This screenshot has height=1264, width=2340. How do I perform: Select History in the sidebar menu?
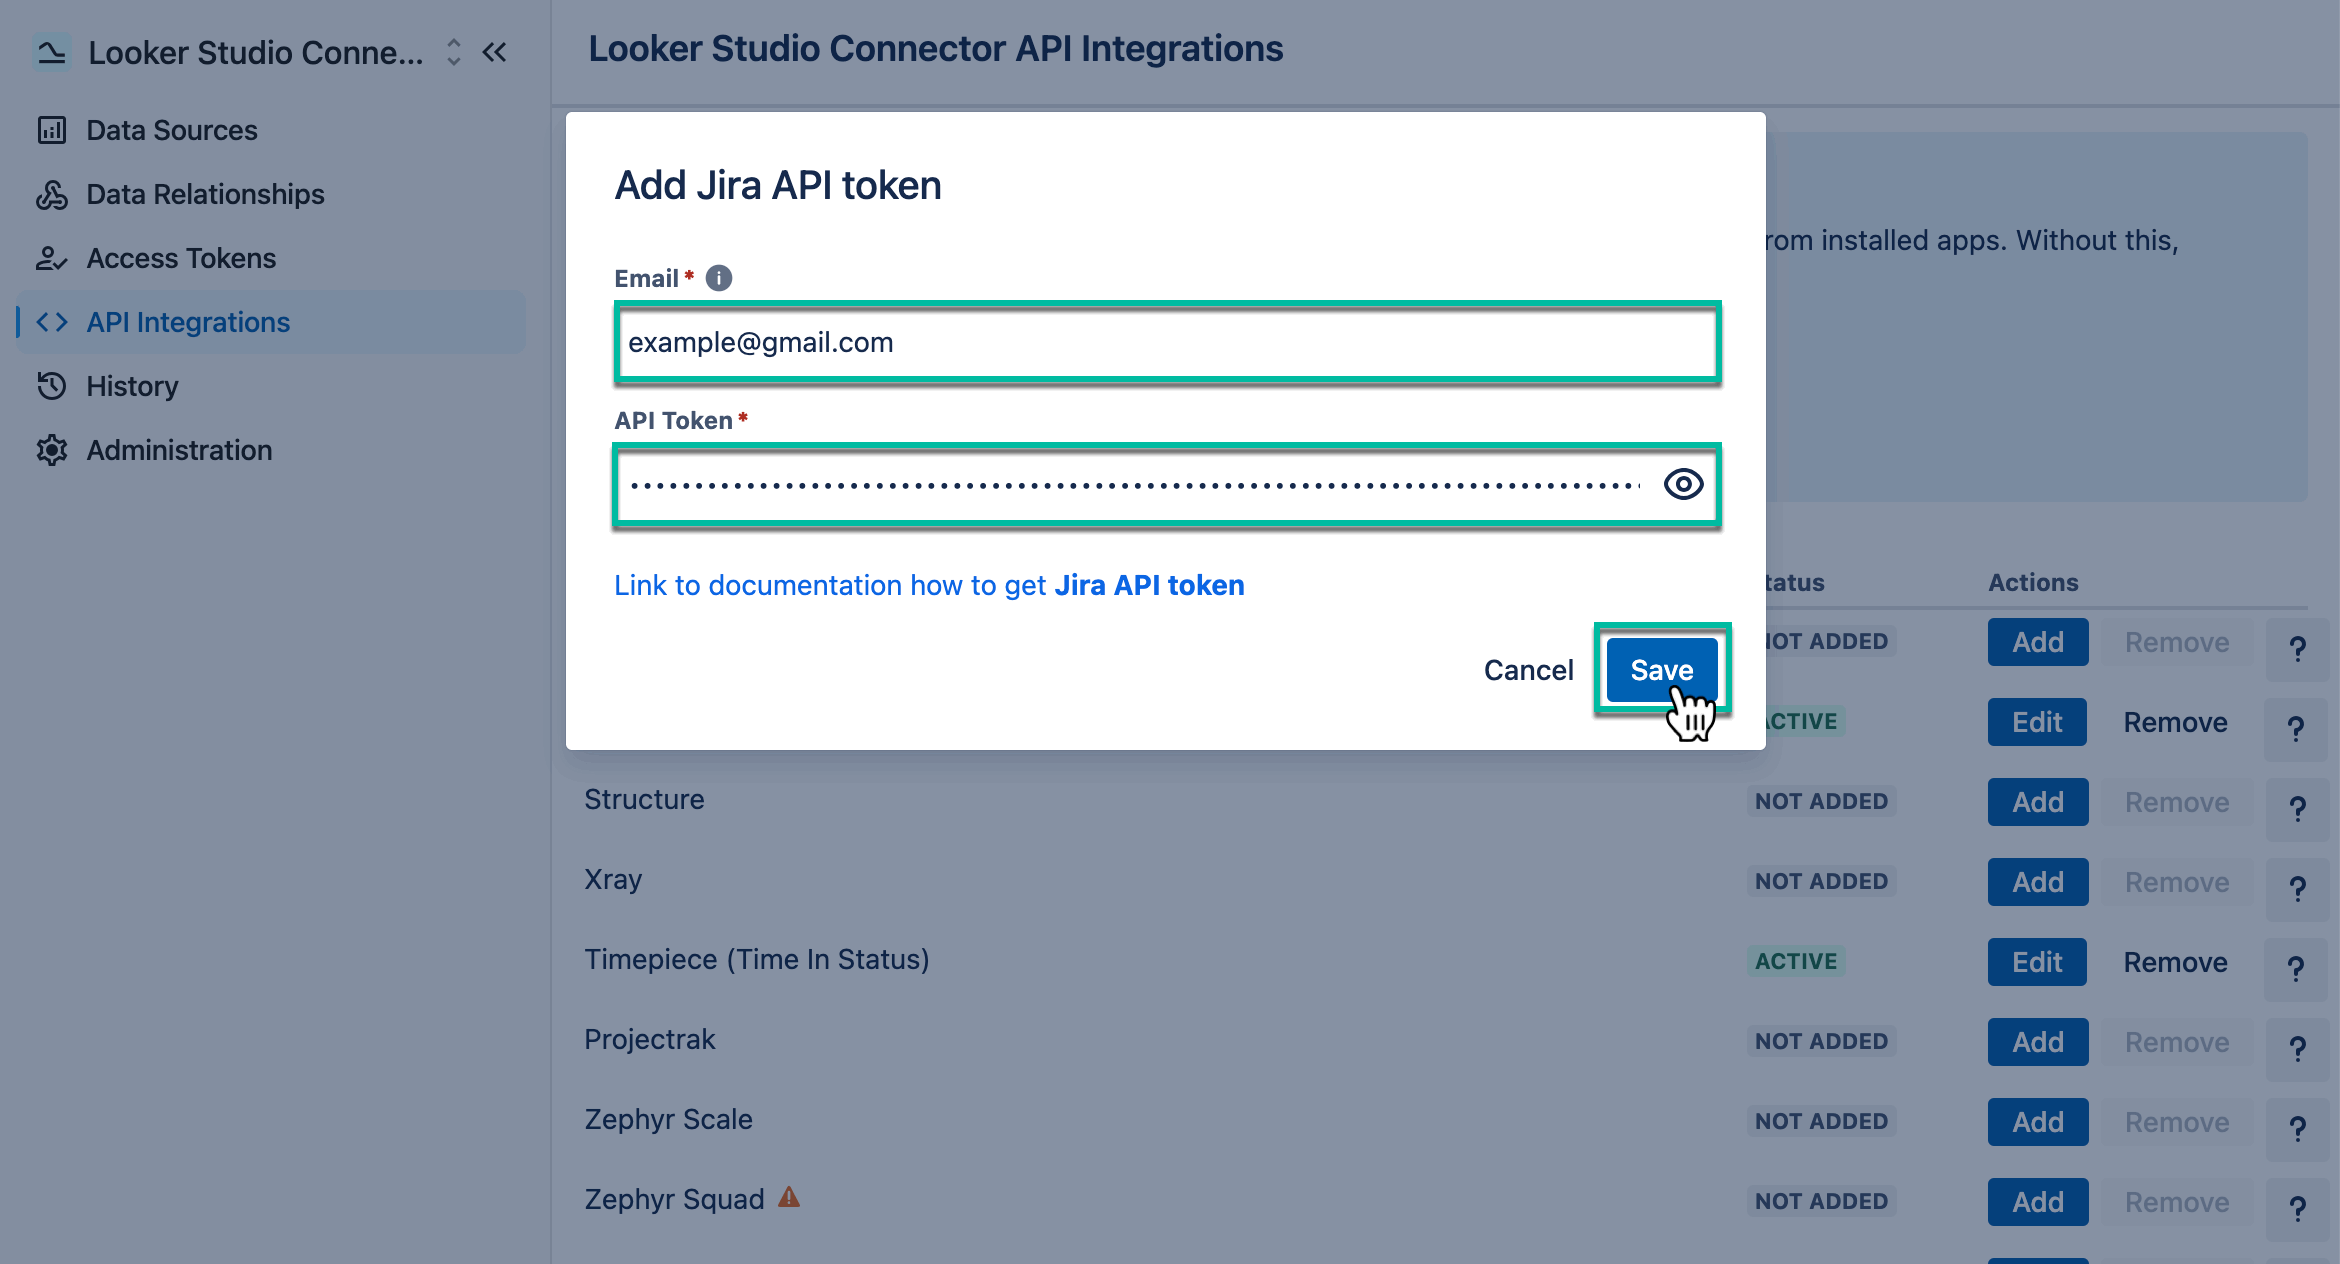(x=131, y=386)
